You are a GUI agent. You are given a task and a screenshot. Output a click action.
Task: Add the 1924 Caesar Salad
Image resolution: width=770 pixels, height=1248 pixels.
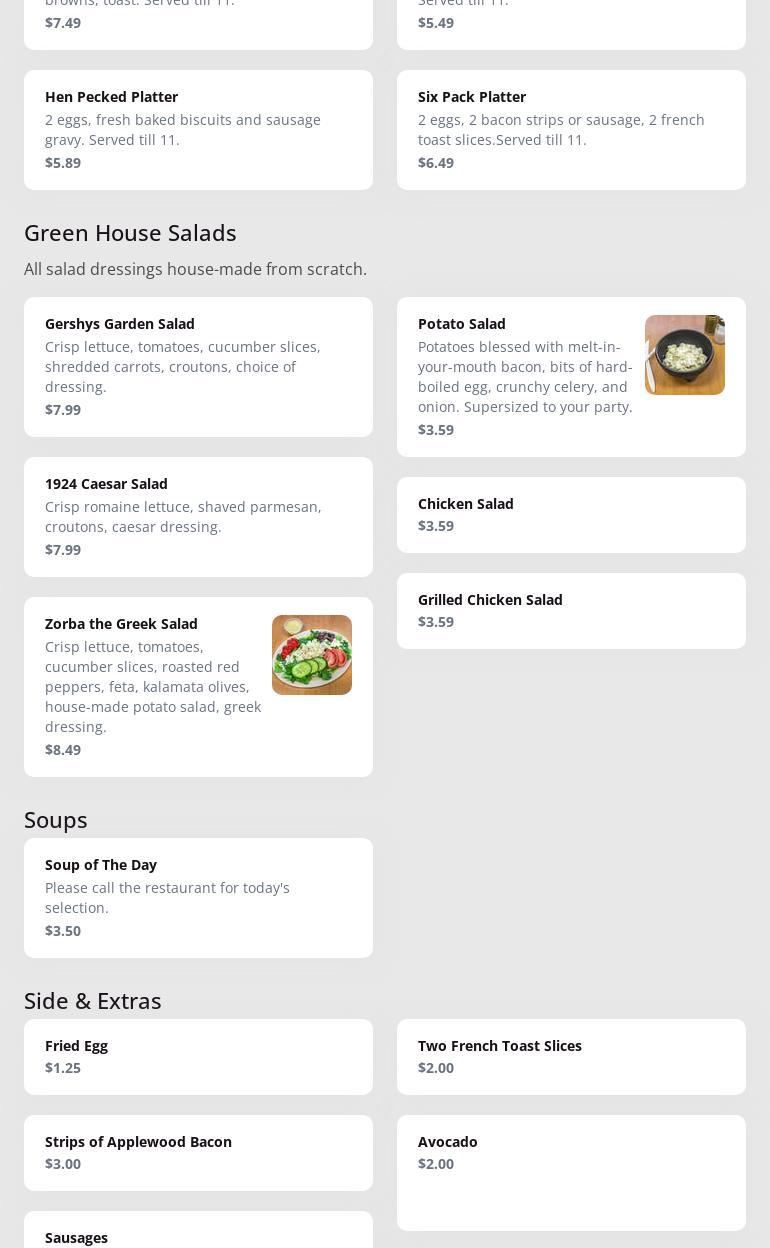click(x=198, y=516)
